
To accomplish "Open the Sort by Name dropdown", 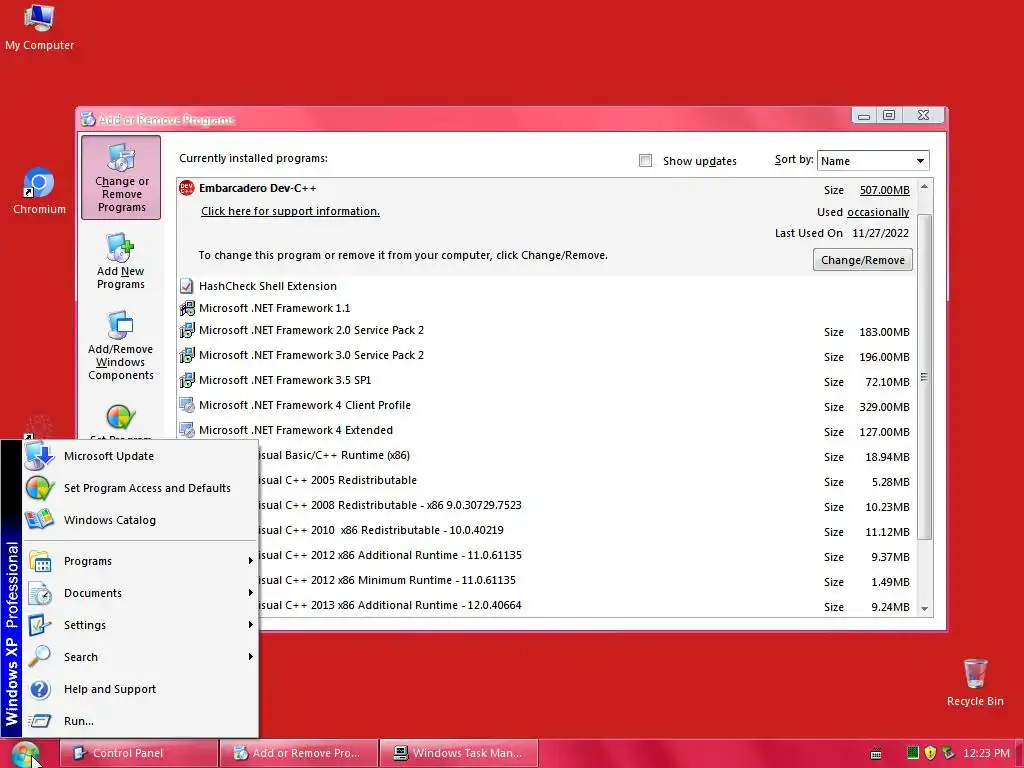I will (873, 161).
